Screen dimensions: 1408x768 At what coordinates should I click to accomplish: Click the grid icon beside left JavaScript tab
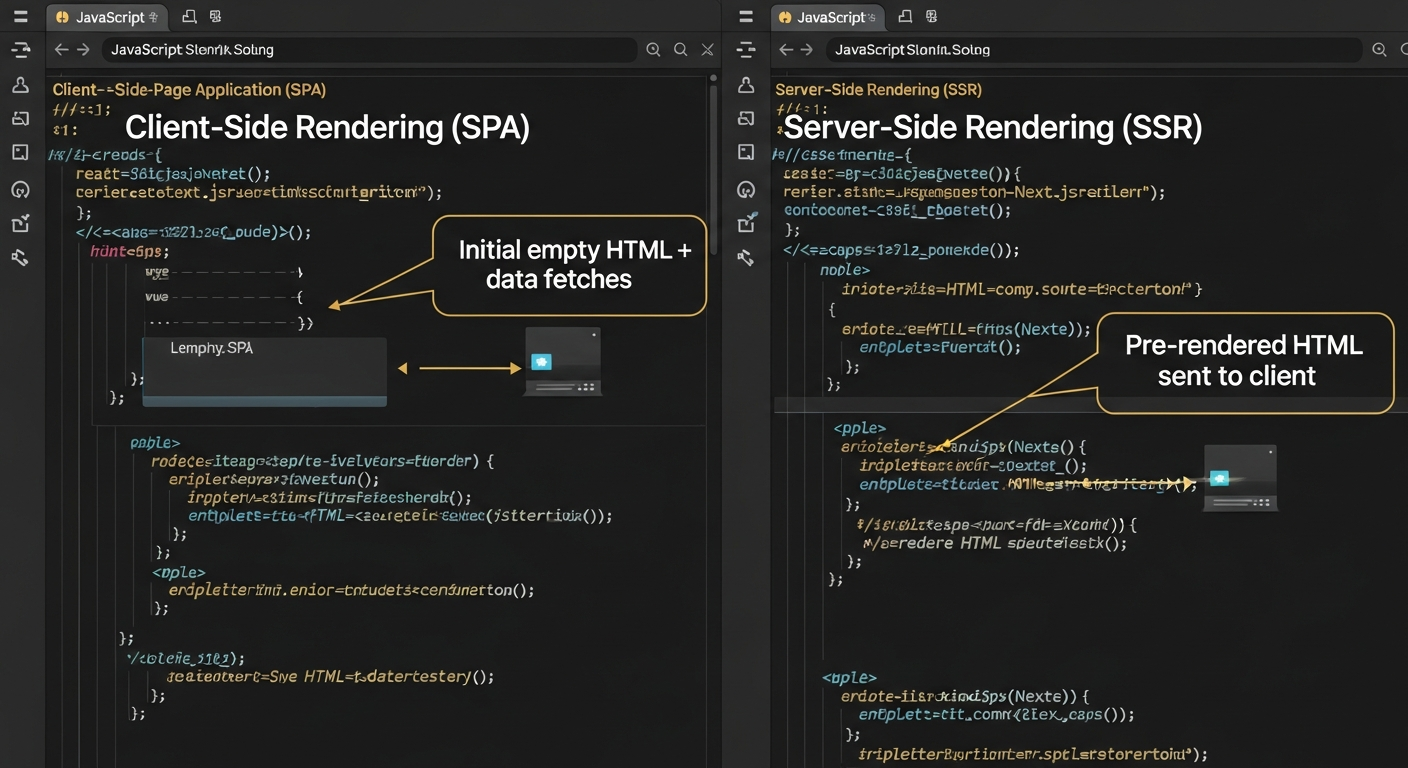(216, 17)
